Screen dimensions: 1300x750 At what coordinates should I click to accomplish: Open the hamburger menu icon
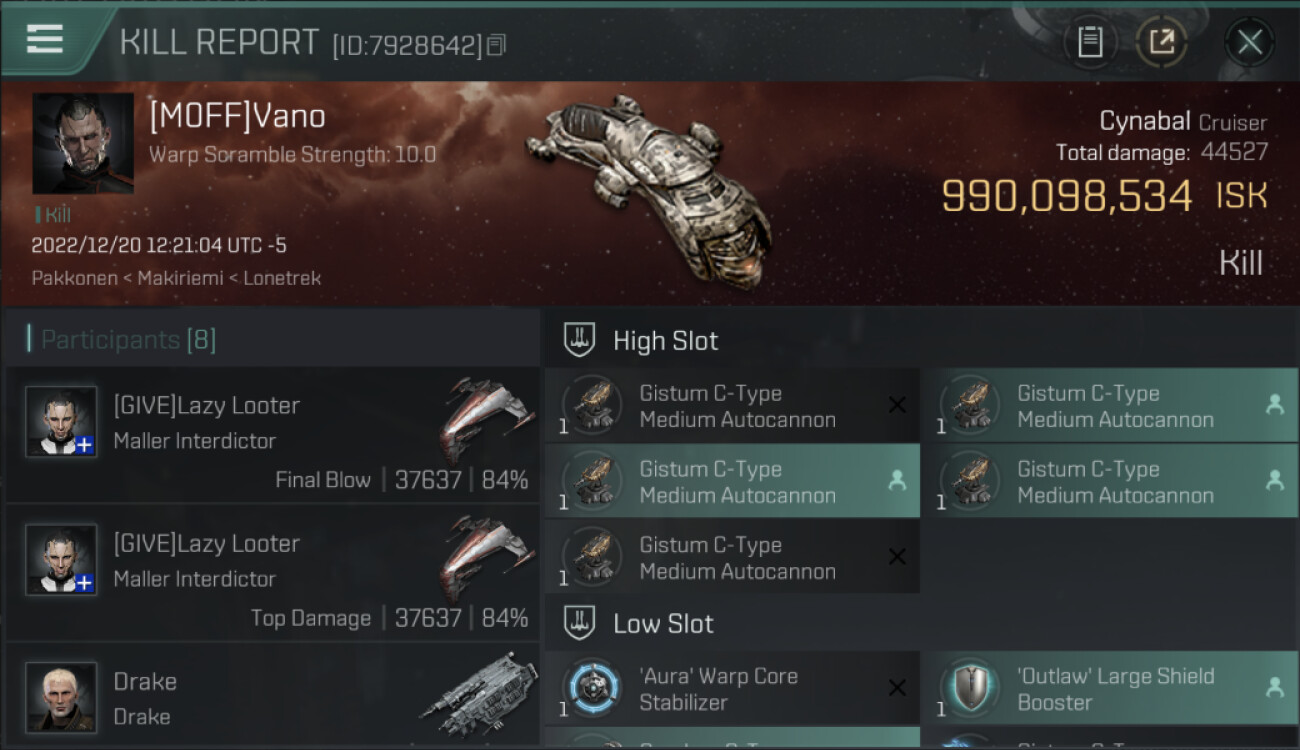[x=45, y=39]
